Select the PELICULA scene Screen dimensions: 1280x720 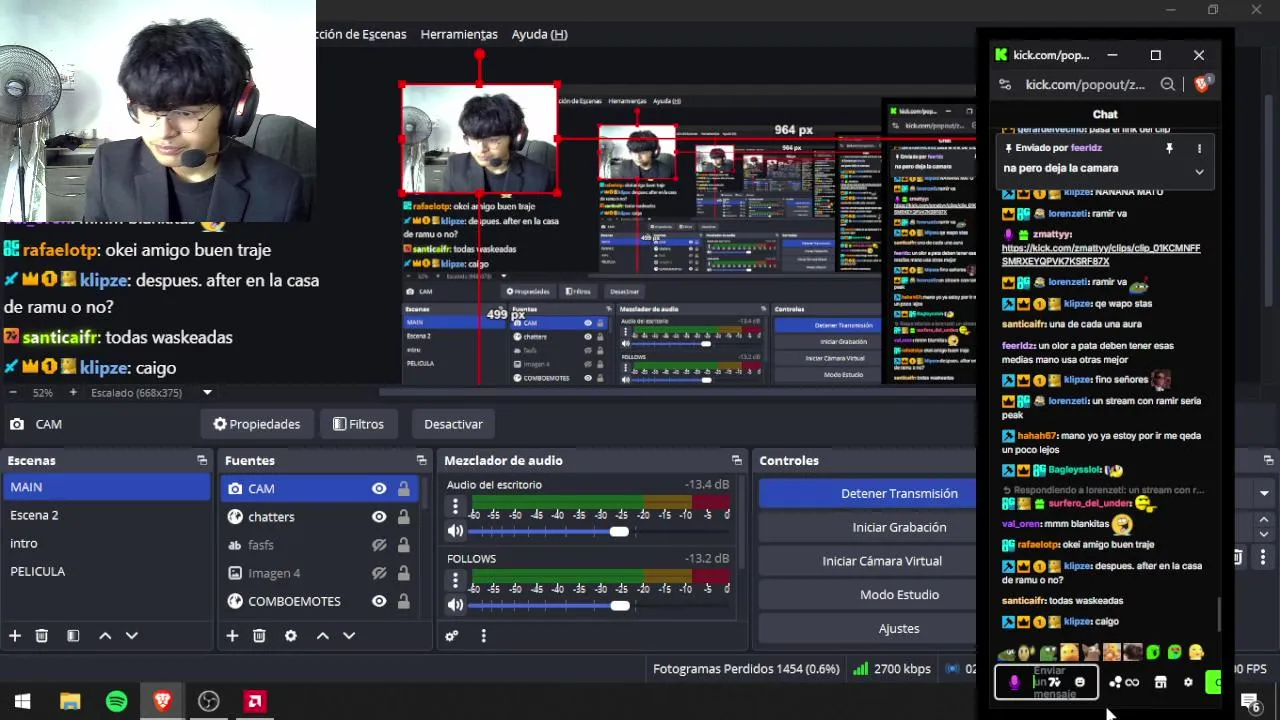(105, 571)
